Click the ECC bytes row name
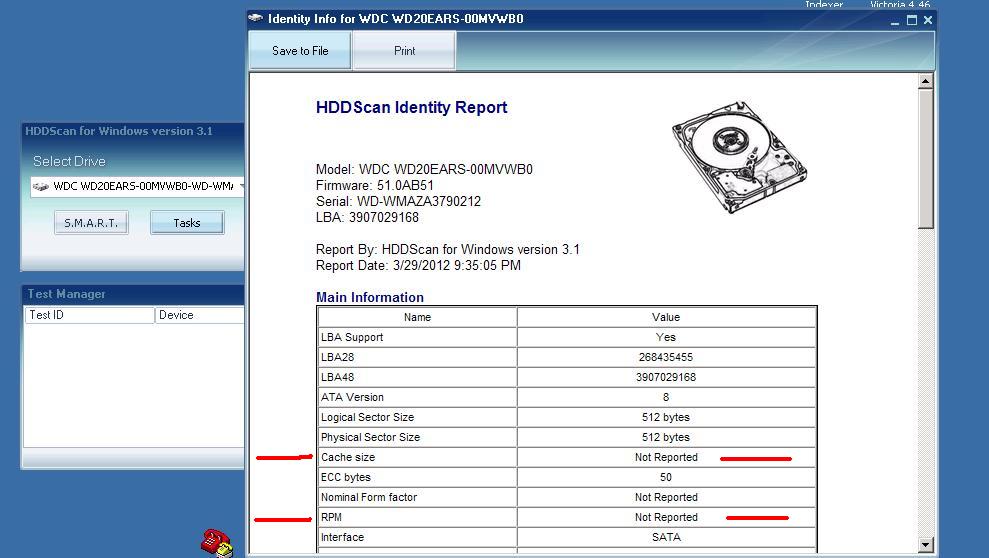Image resolution: width=989 pixels, height=558 pixels. [346, 477]
